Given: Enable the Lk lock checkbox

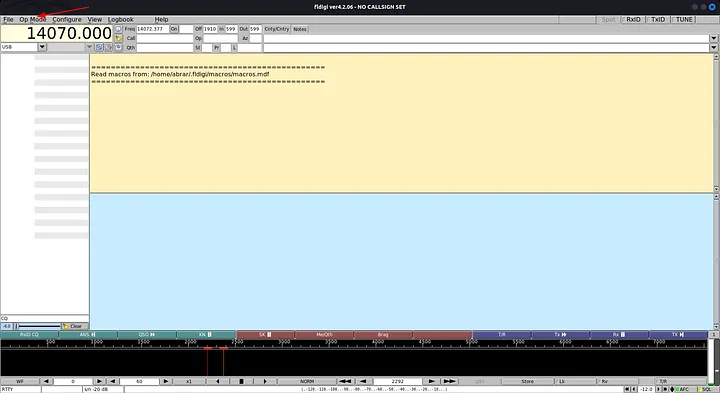Looking at the screenshot, I should point(561,381).
